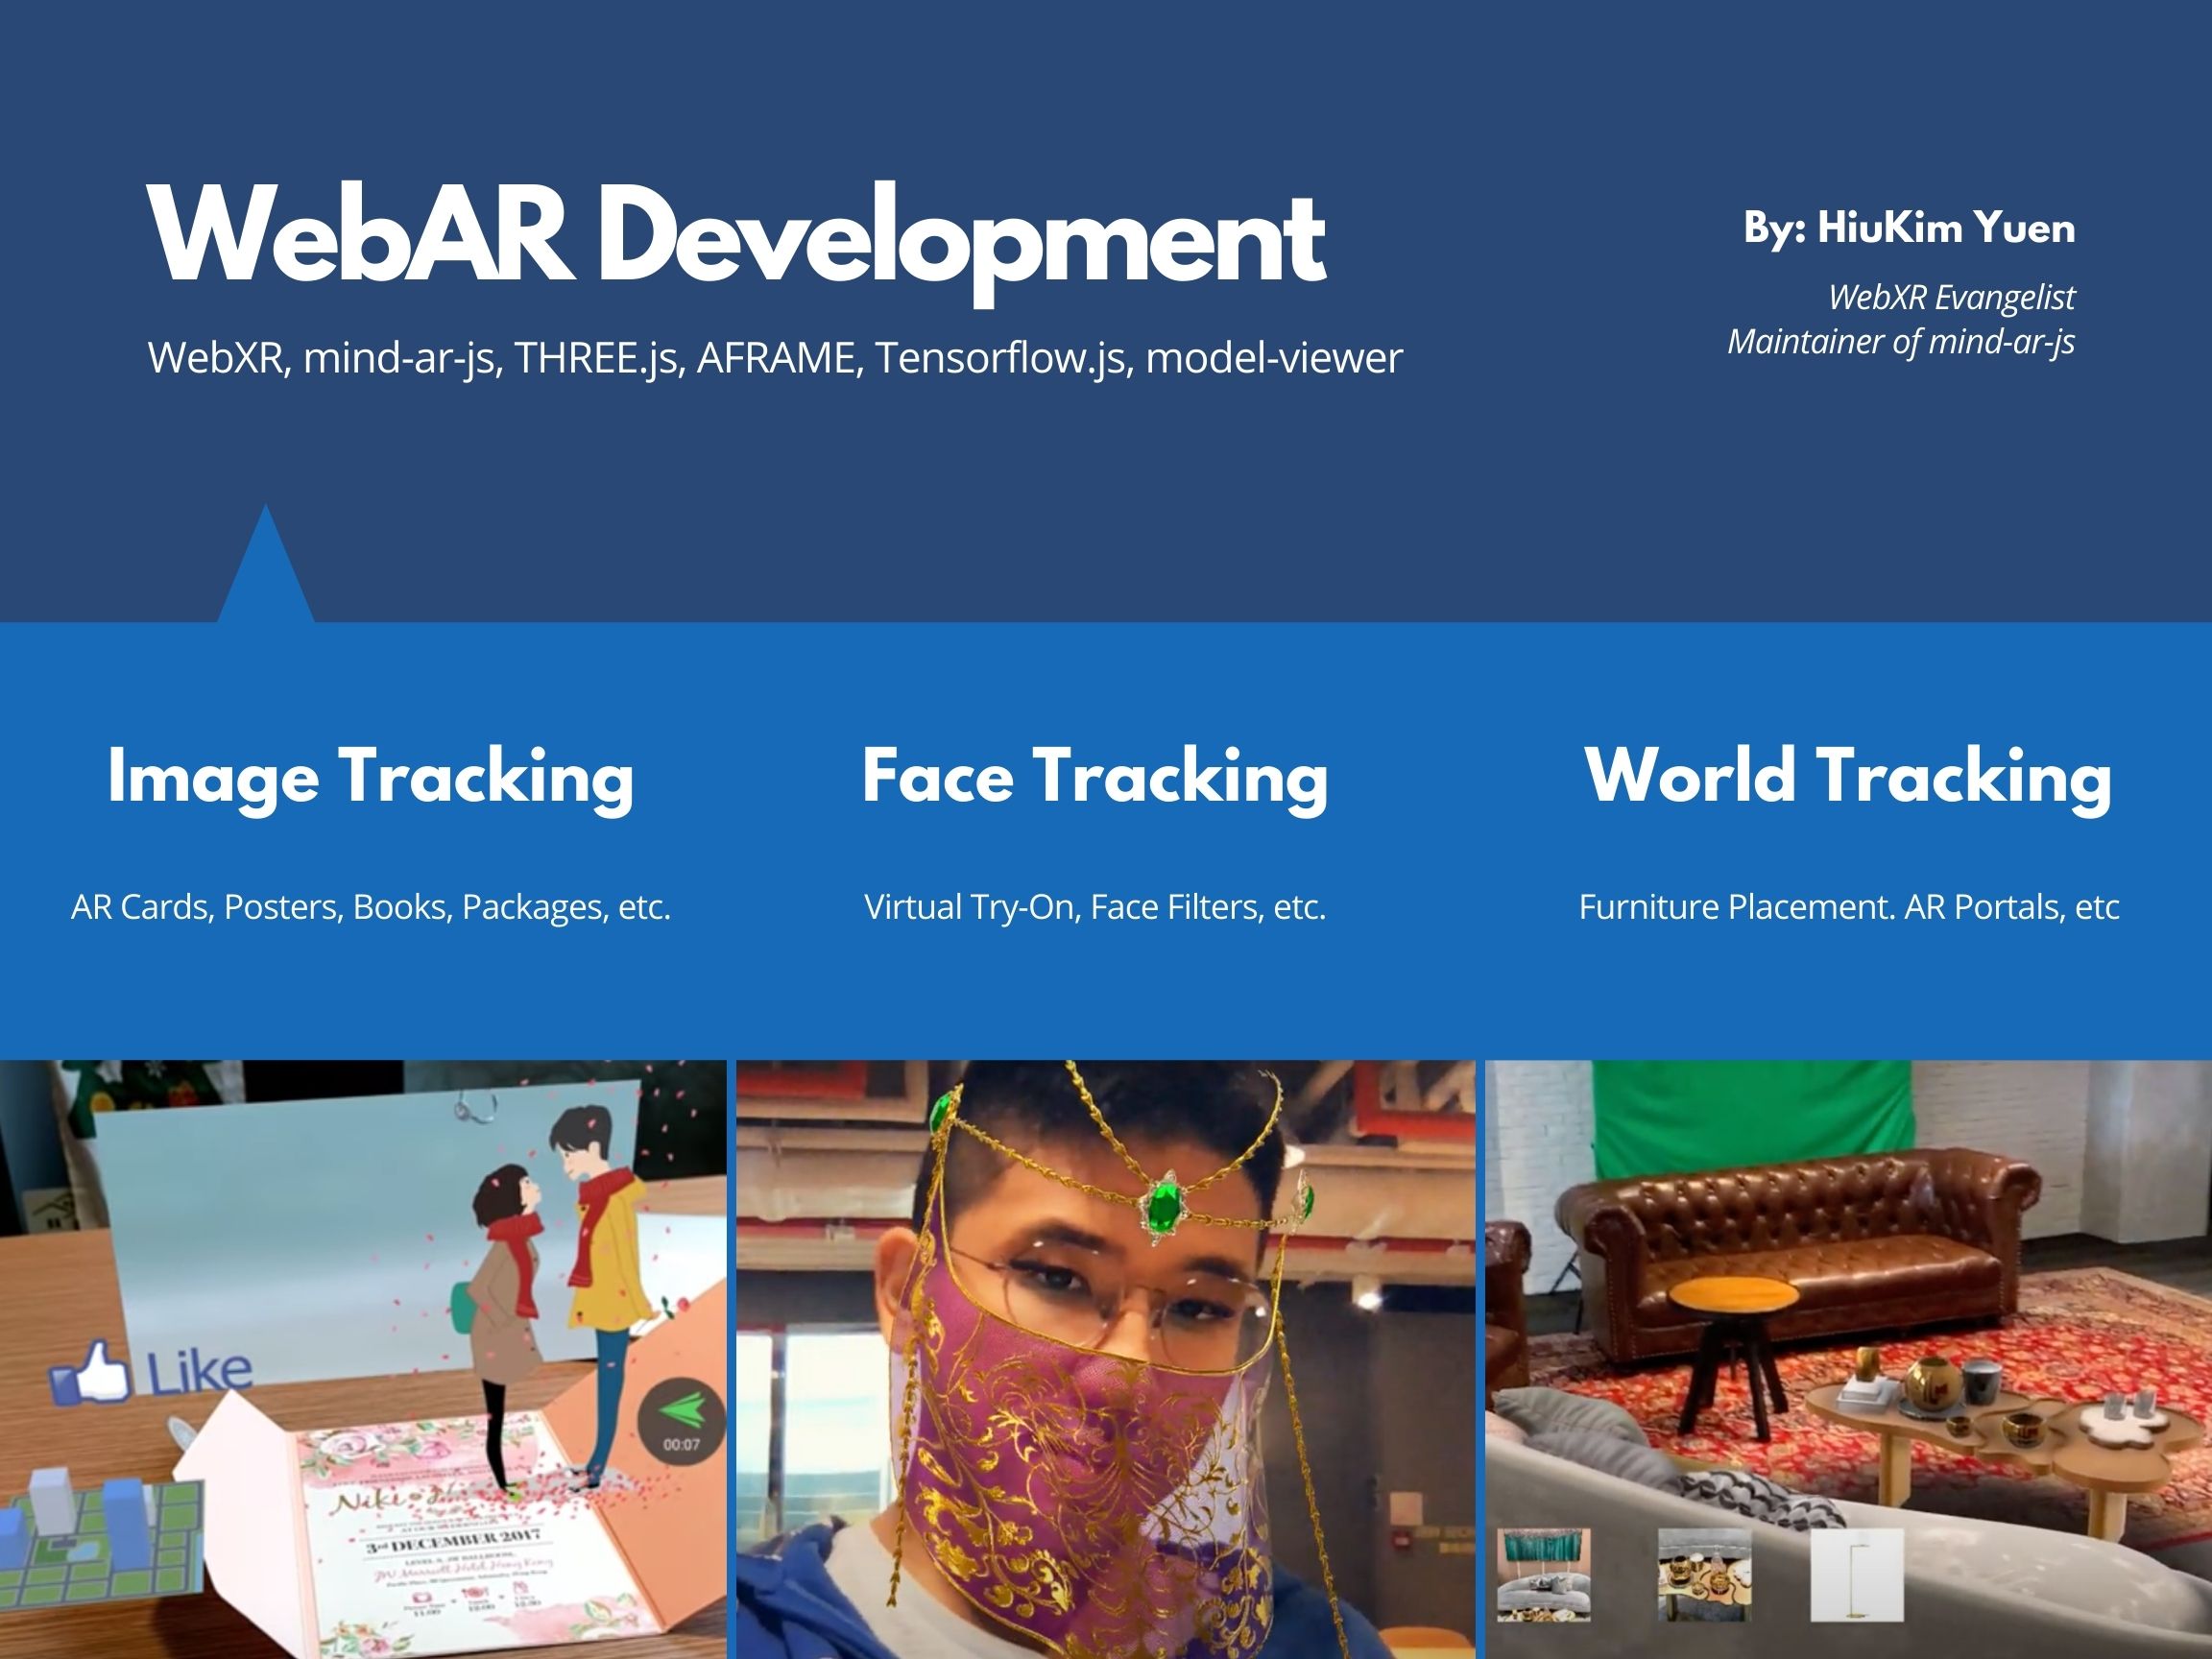Click the World Tracking heading
Screen dimensions: 2212x1659
coord(1848,777)
